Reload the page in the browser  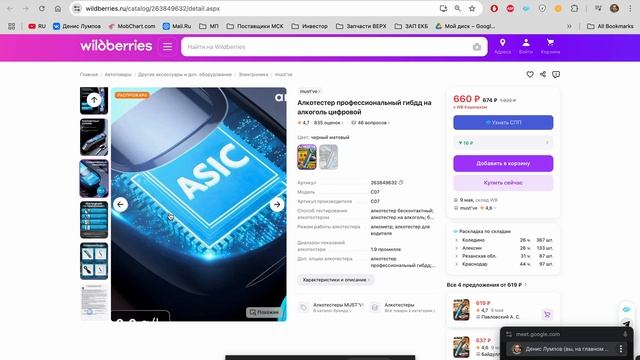click(x=42, y=9)
